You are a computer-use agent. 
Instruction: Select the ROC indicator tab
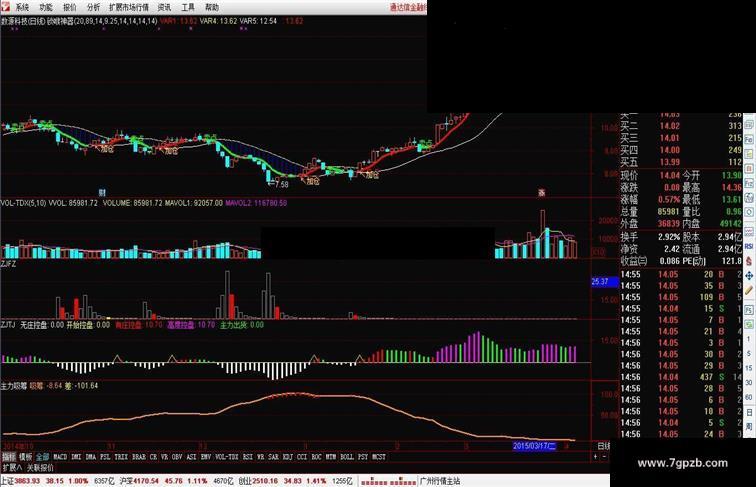coord(316,456)
